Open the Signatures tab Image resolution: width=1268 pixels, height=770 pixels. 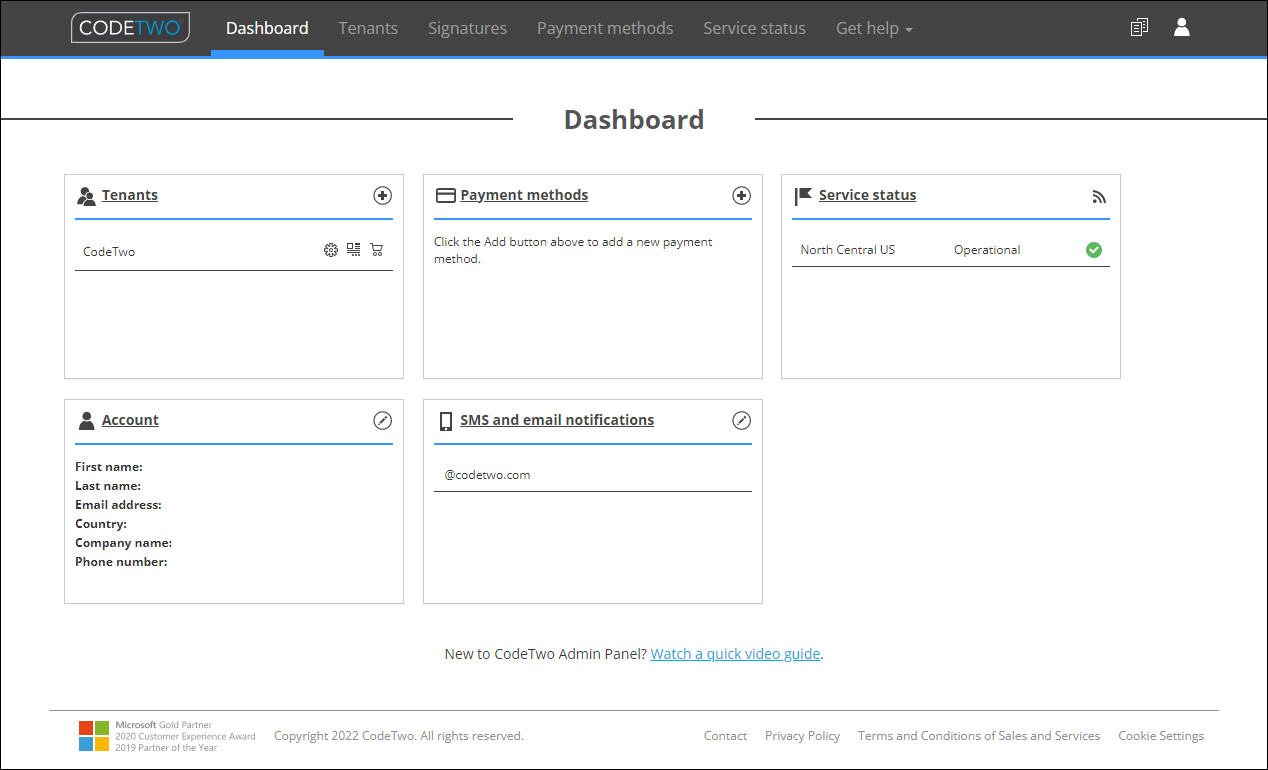click(x=467, y=28)
